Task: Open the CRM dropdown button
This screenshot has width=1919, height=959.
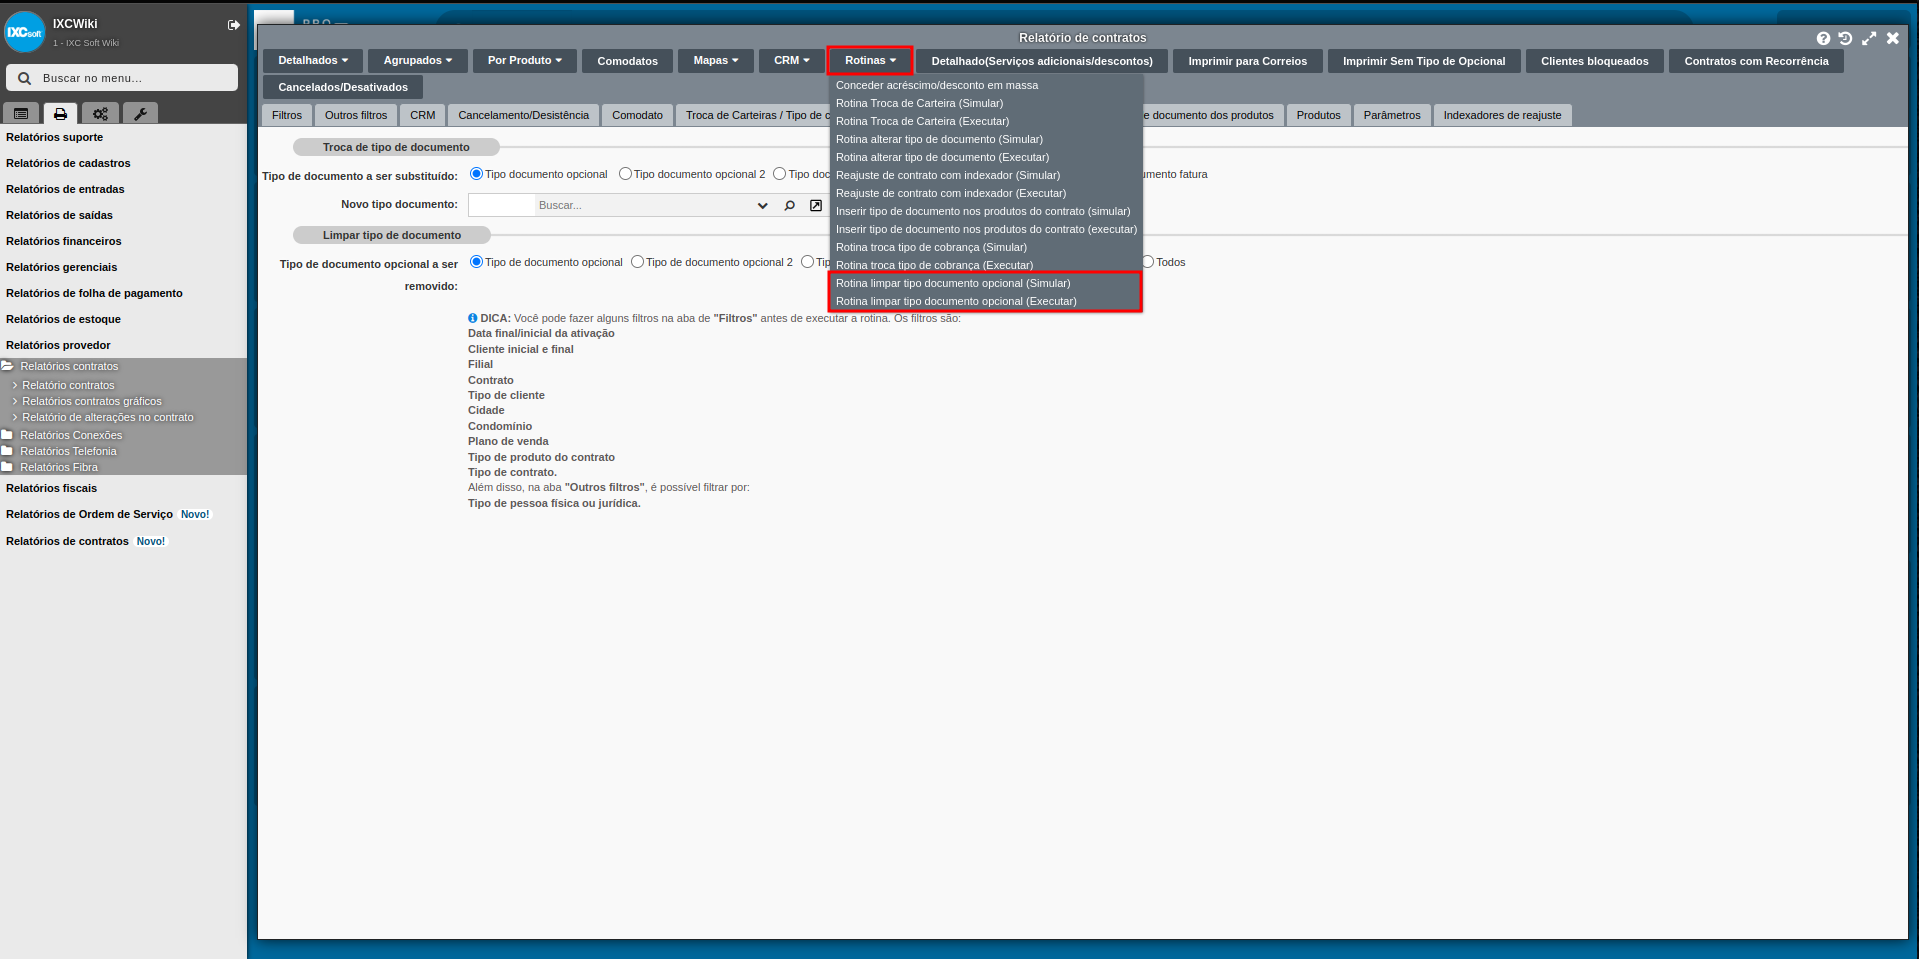Action: 792,61
